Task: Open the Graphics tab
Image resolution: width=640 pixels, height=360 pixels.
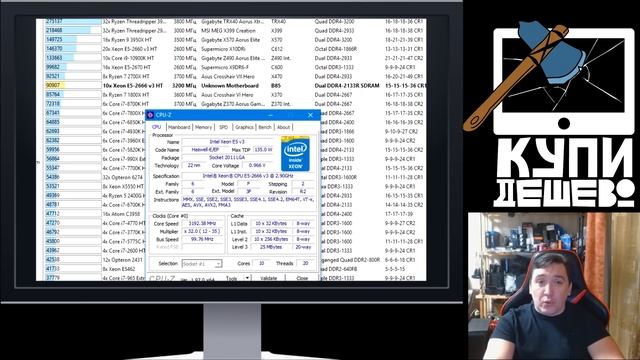Action: pyautogui.click(x=244, y=127)
